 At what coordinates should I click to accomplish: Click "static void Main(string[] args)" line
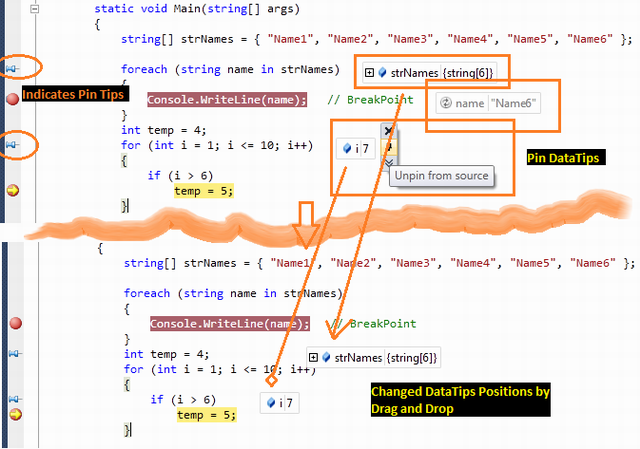tap(197, 9)
